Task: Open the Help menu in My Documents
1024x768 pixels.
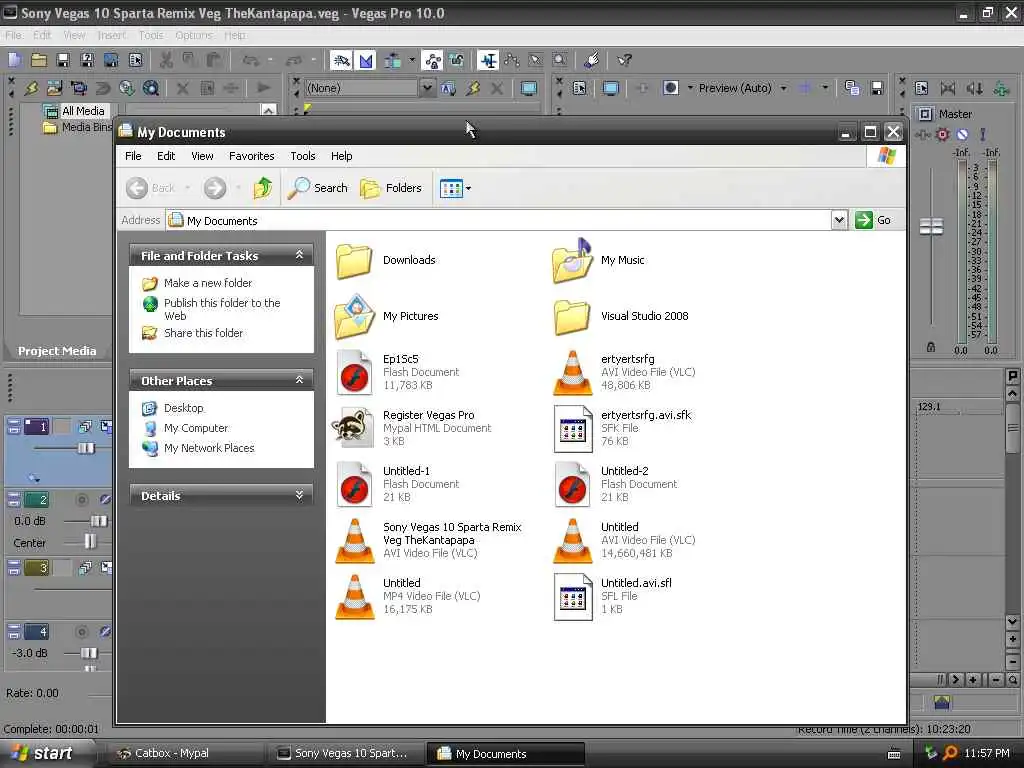Action: (342, 156)
